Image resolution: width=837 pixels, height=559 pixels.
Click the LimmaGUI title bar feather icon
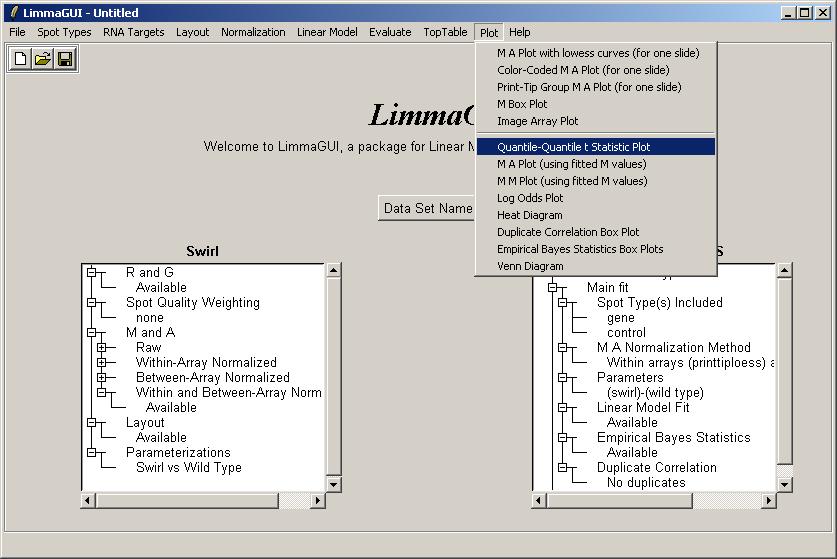[x=12, y=13]
